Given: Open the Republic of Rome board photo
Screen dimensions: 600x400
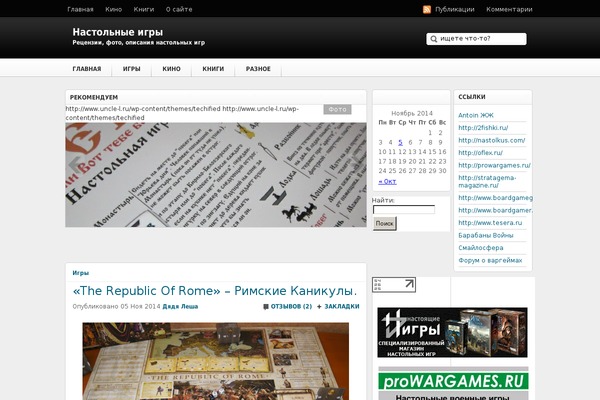Looking at the screenshot, I should [x=215, y=361].
